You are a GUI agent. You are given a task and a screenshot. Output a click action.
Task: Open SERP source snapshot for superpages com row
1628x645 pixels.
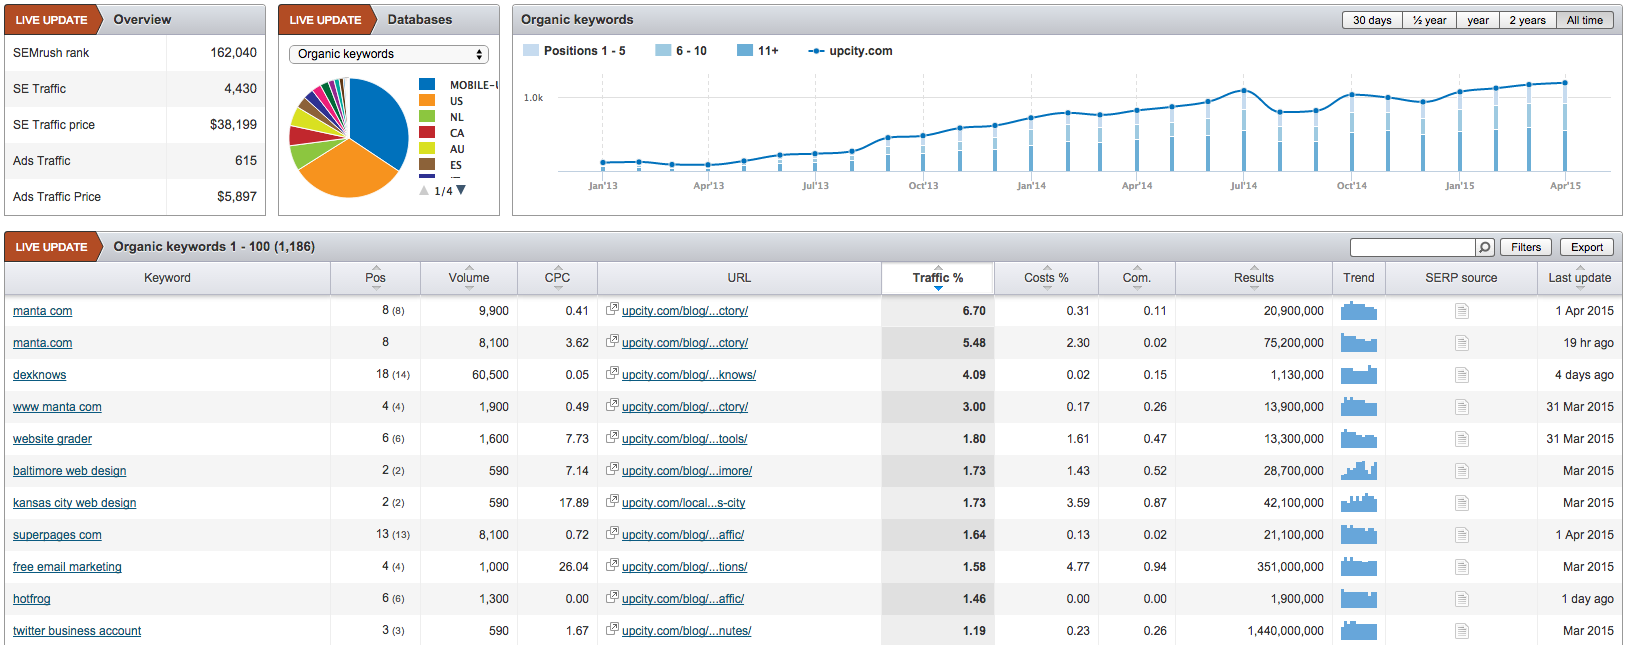click(1461, 535)
